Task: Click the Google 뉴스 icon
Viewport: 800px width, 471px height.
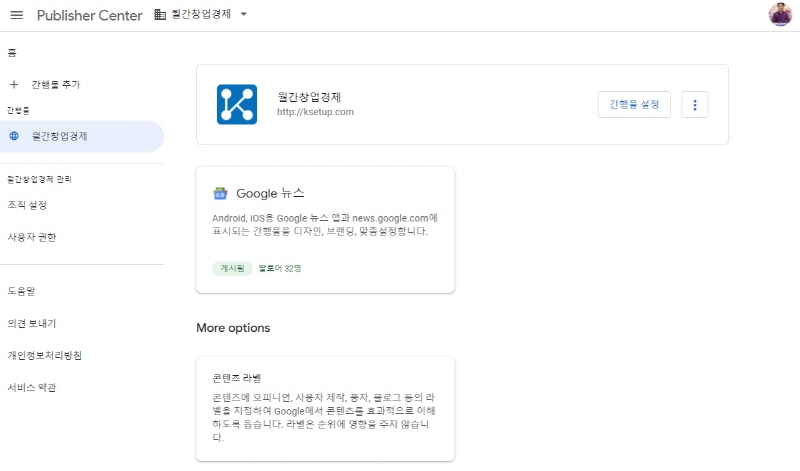Action: (220, 193)
